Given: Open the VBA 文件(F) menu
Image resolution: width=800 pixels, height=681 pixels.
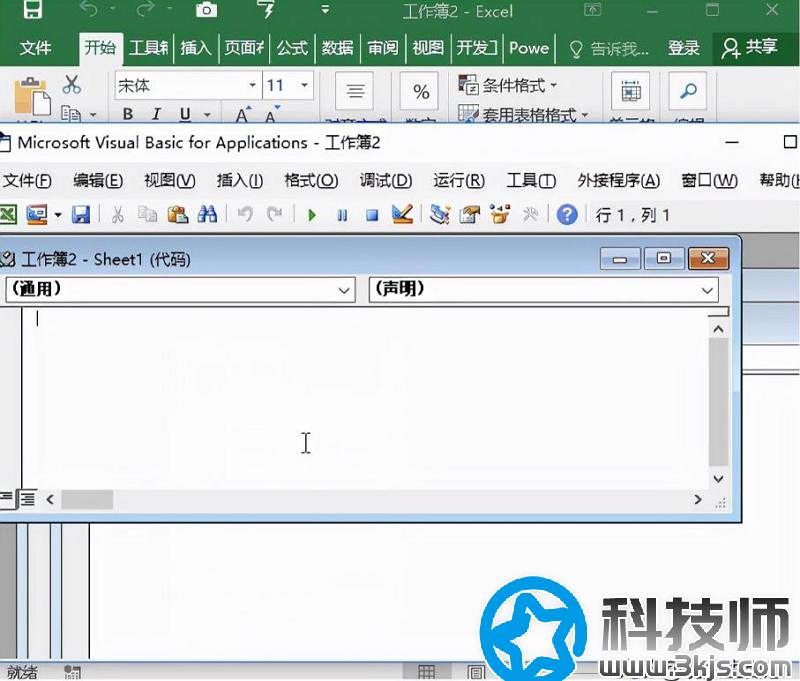Looking at the screenshot, I should (27, 180).
